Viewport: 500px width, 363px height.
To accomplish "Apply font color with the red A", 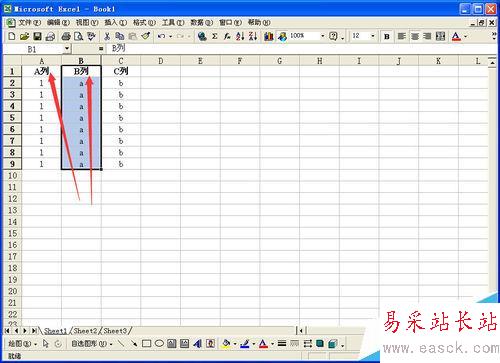I will (x=456, y=36).
